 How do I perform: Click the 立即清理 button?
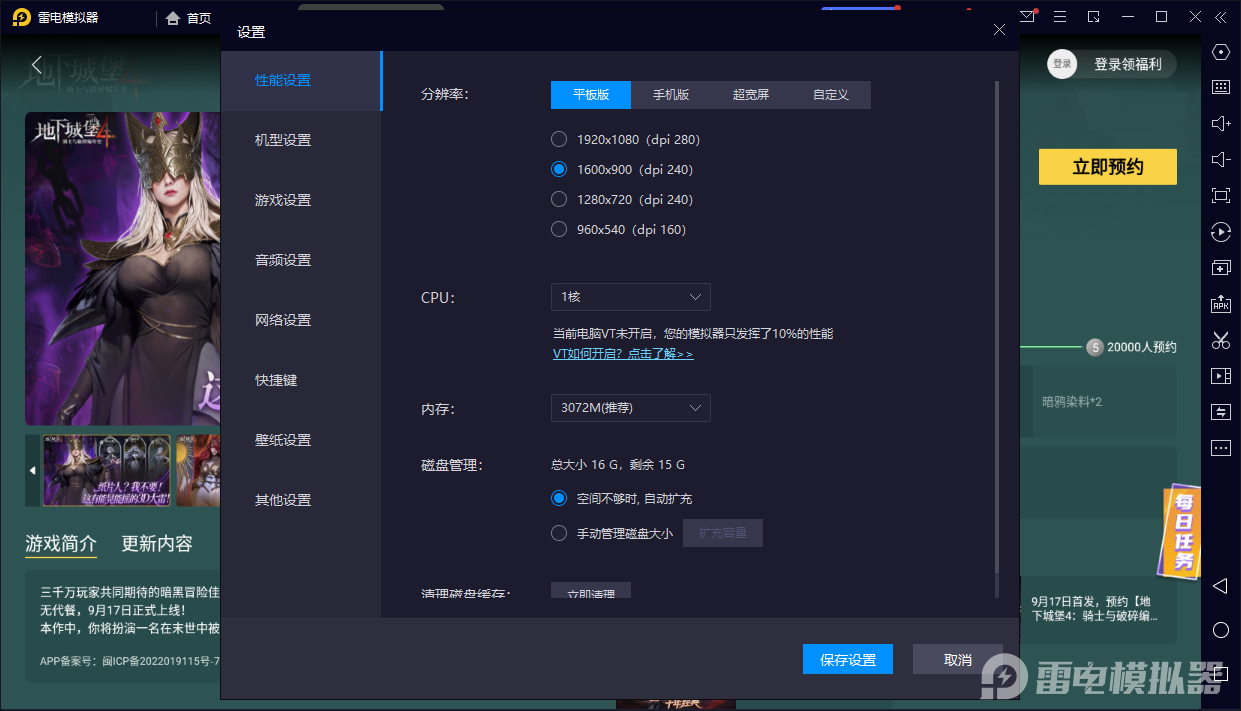coord(591,591)
